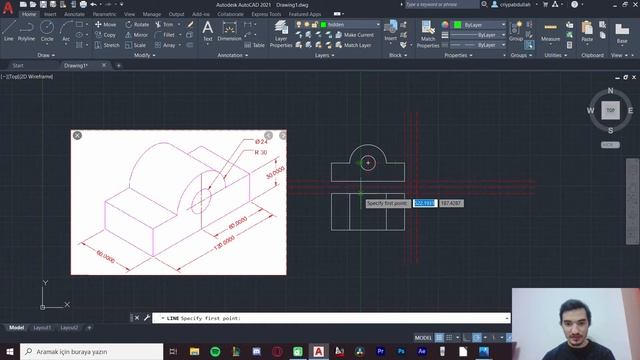The image size is (640, 360).
Task: Click the Stretch command
Action: tap(107, 45)
